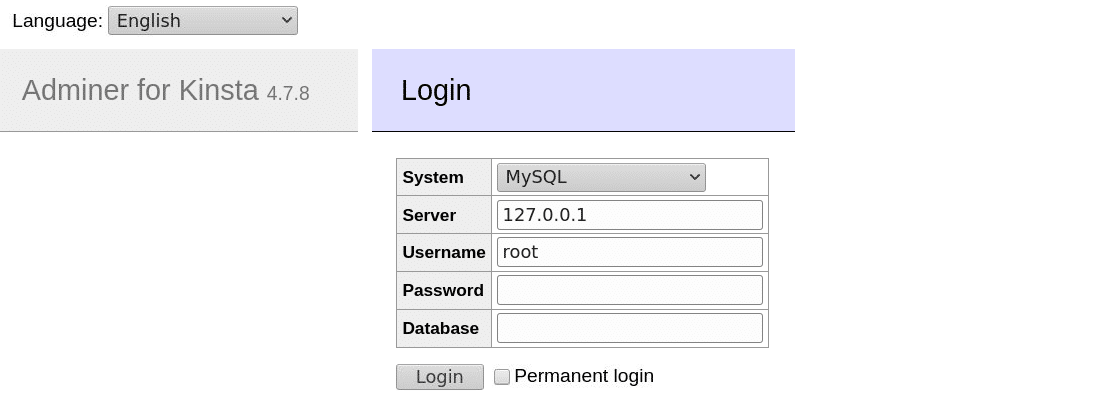Click the Login page heading
The image size is (1100, 406).
click(x=436, y=90)
